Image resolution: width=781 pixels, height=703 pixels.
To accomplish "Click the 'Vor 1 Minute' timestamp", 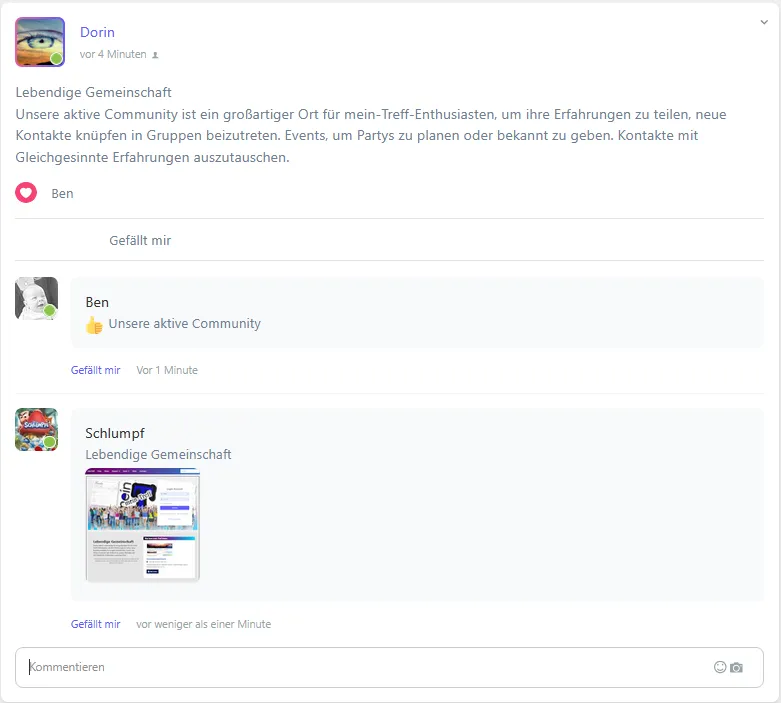I will (167, 370).
